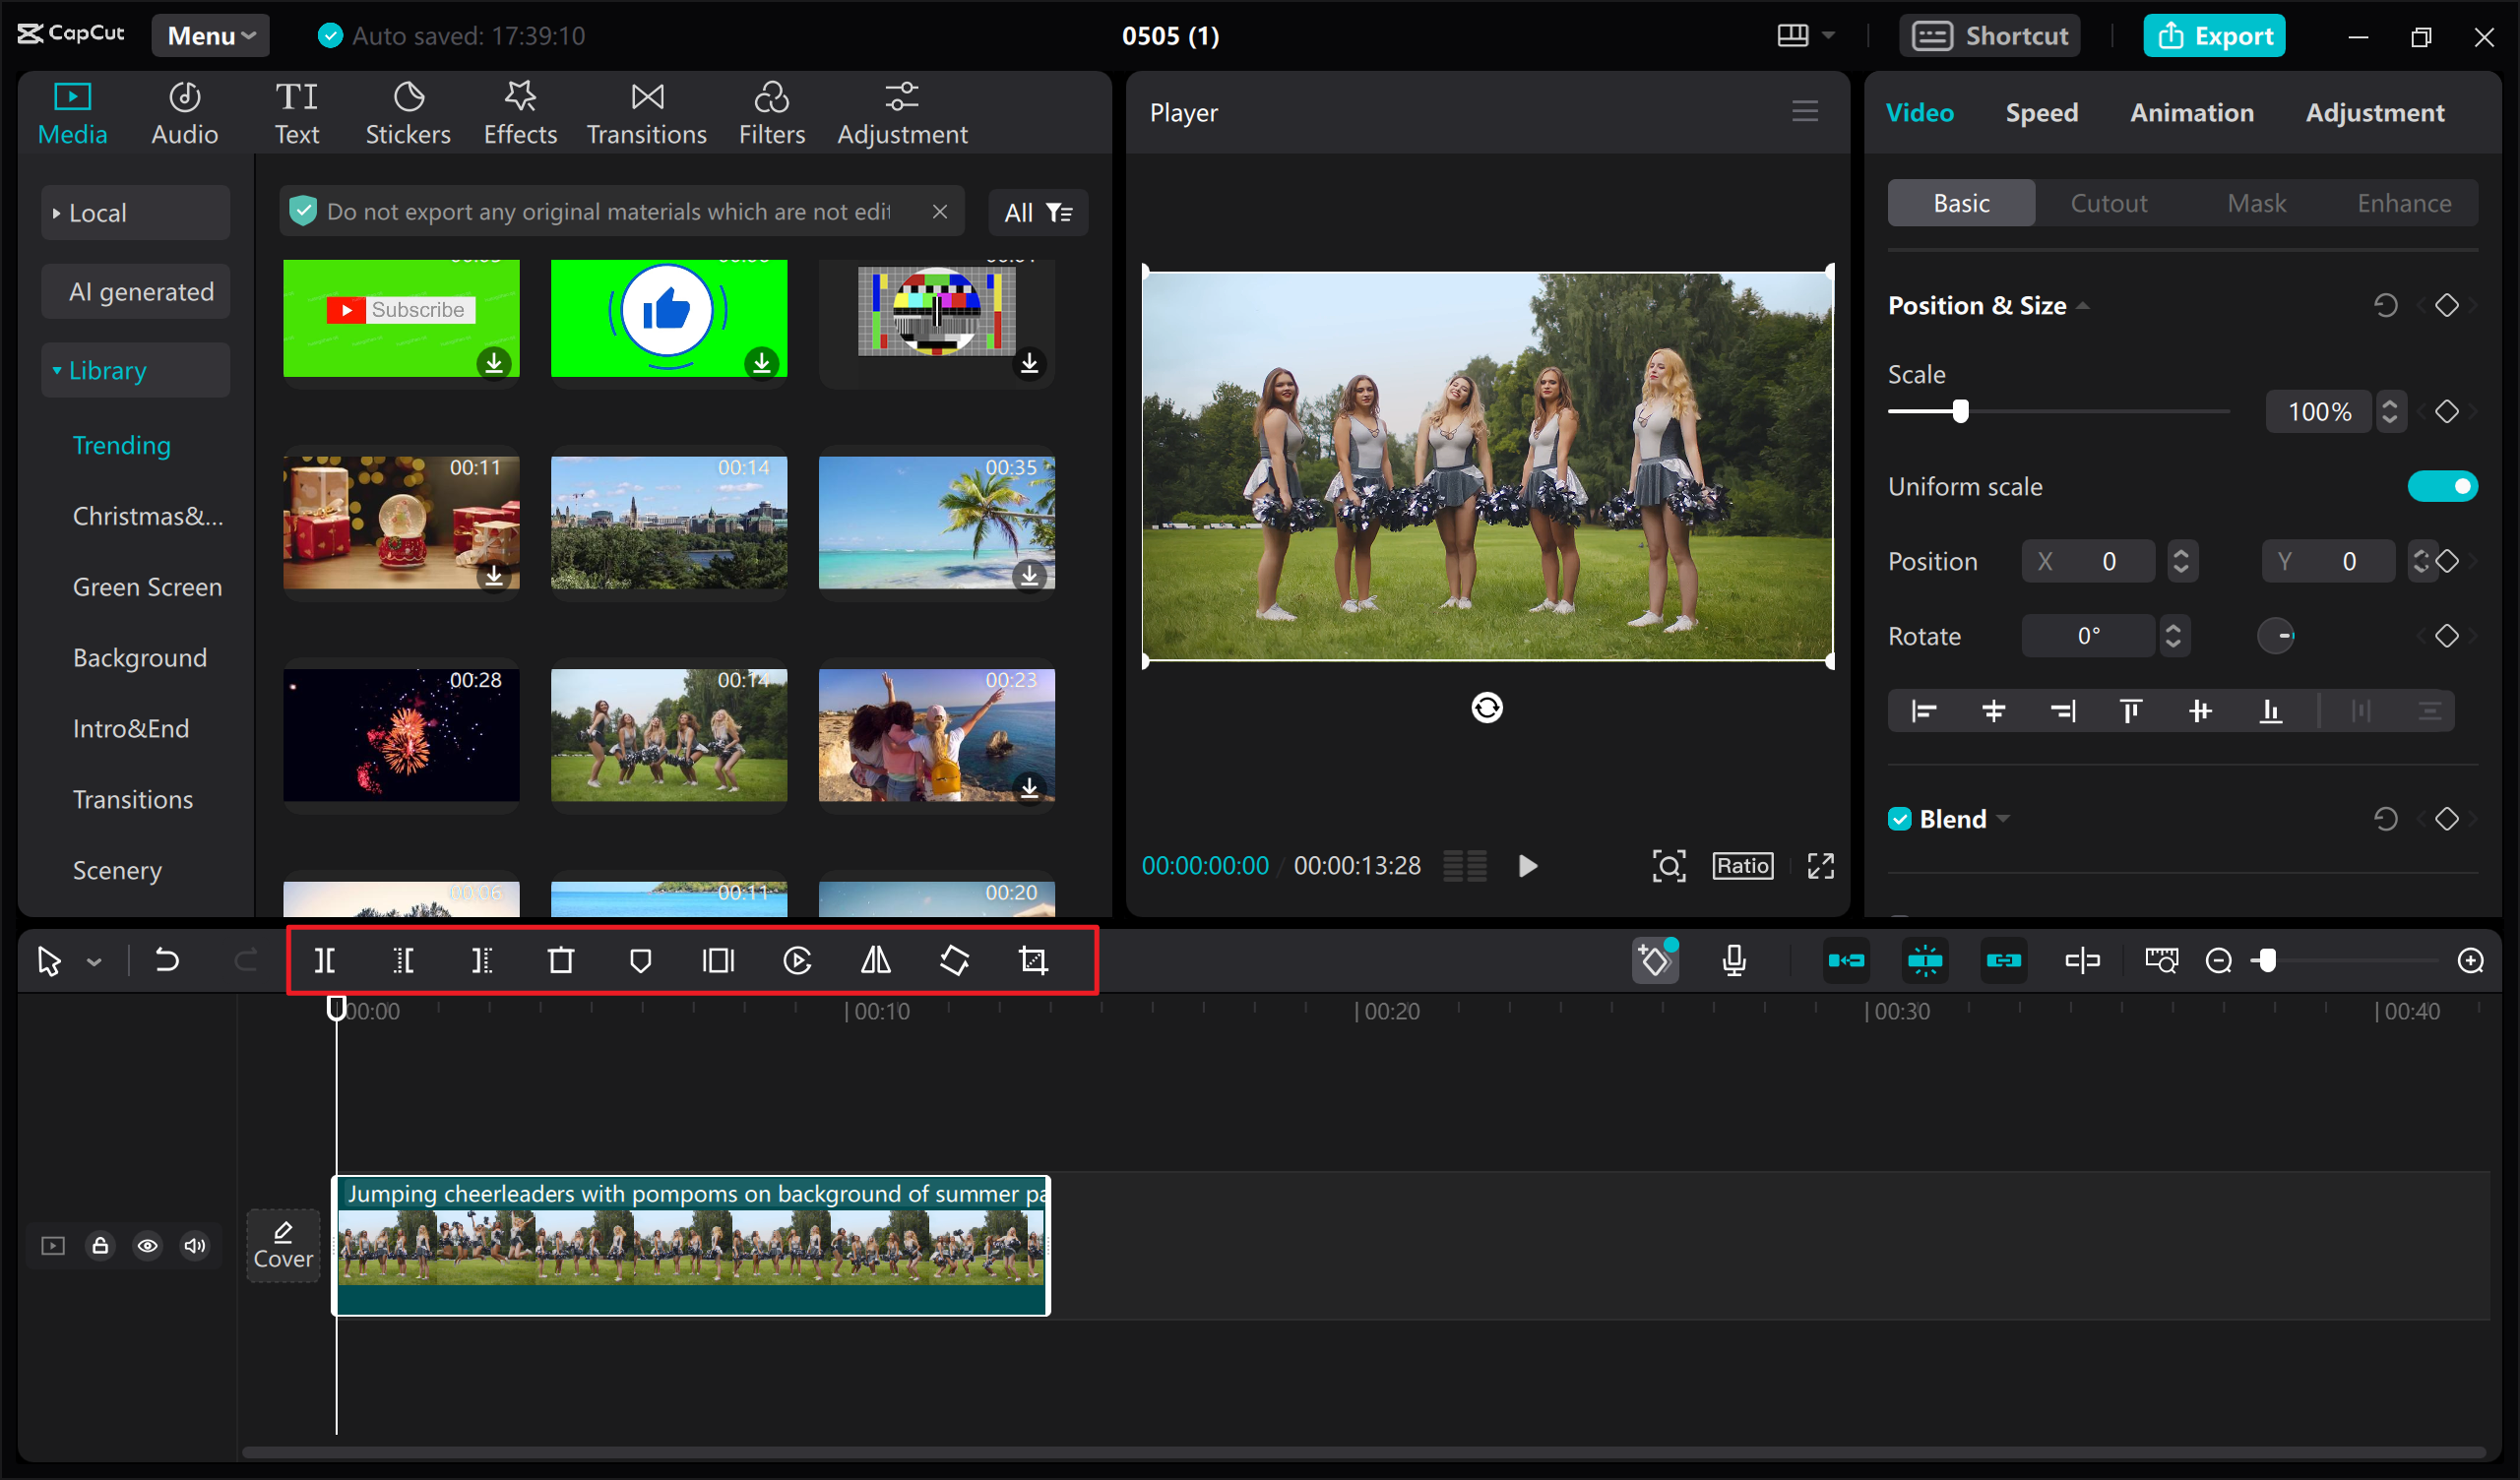Open the Crop tool

click(1033, 961)
